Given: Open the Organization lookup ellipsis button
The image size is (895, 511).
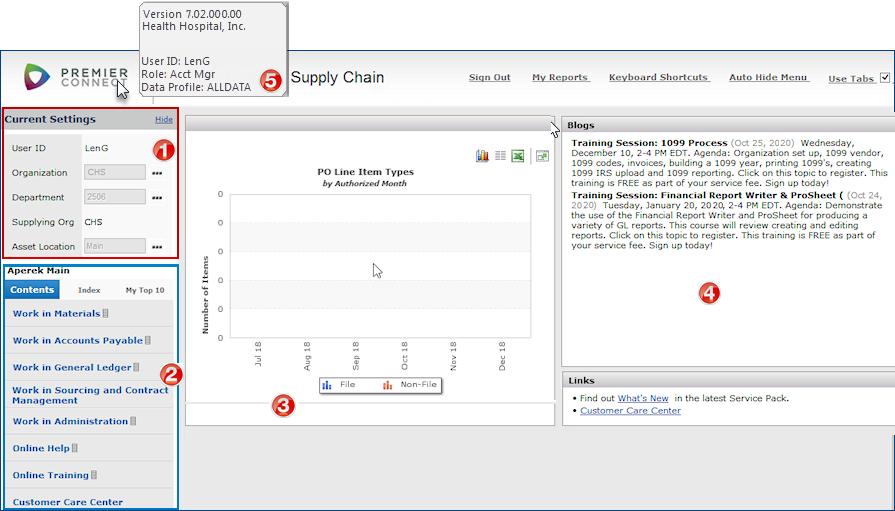Looking at the screenshot, I should pos(156,173).
